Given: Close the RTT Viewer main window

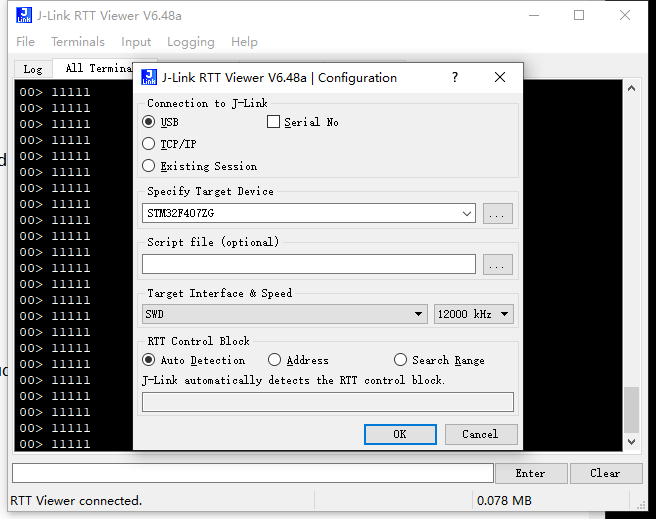Looking at the screenshot, I should pos(625,15).
